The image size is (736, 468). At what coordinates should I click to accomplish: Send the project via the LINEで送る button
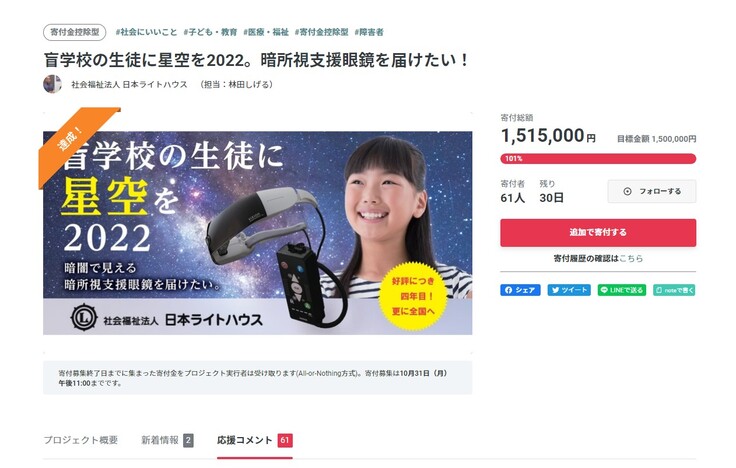pyautogui.click(x=622, y=290)
